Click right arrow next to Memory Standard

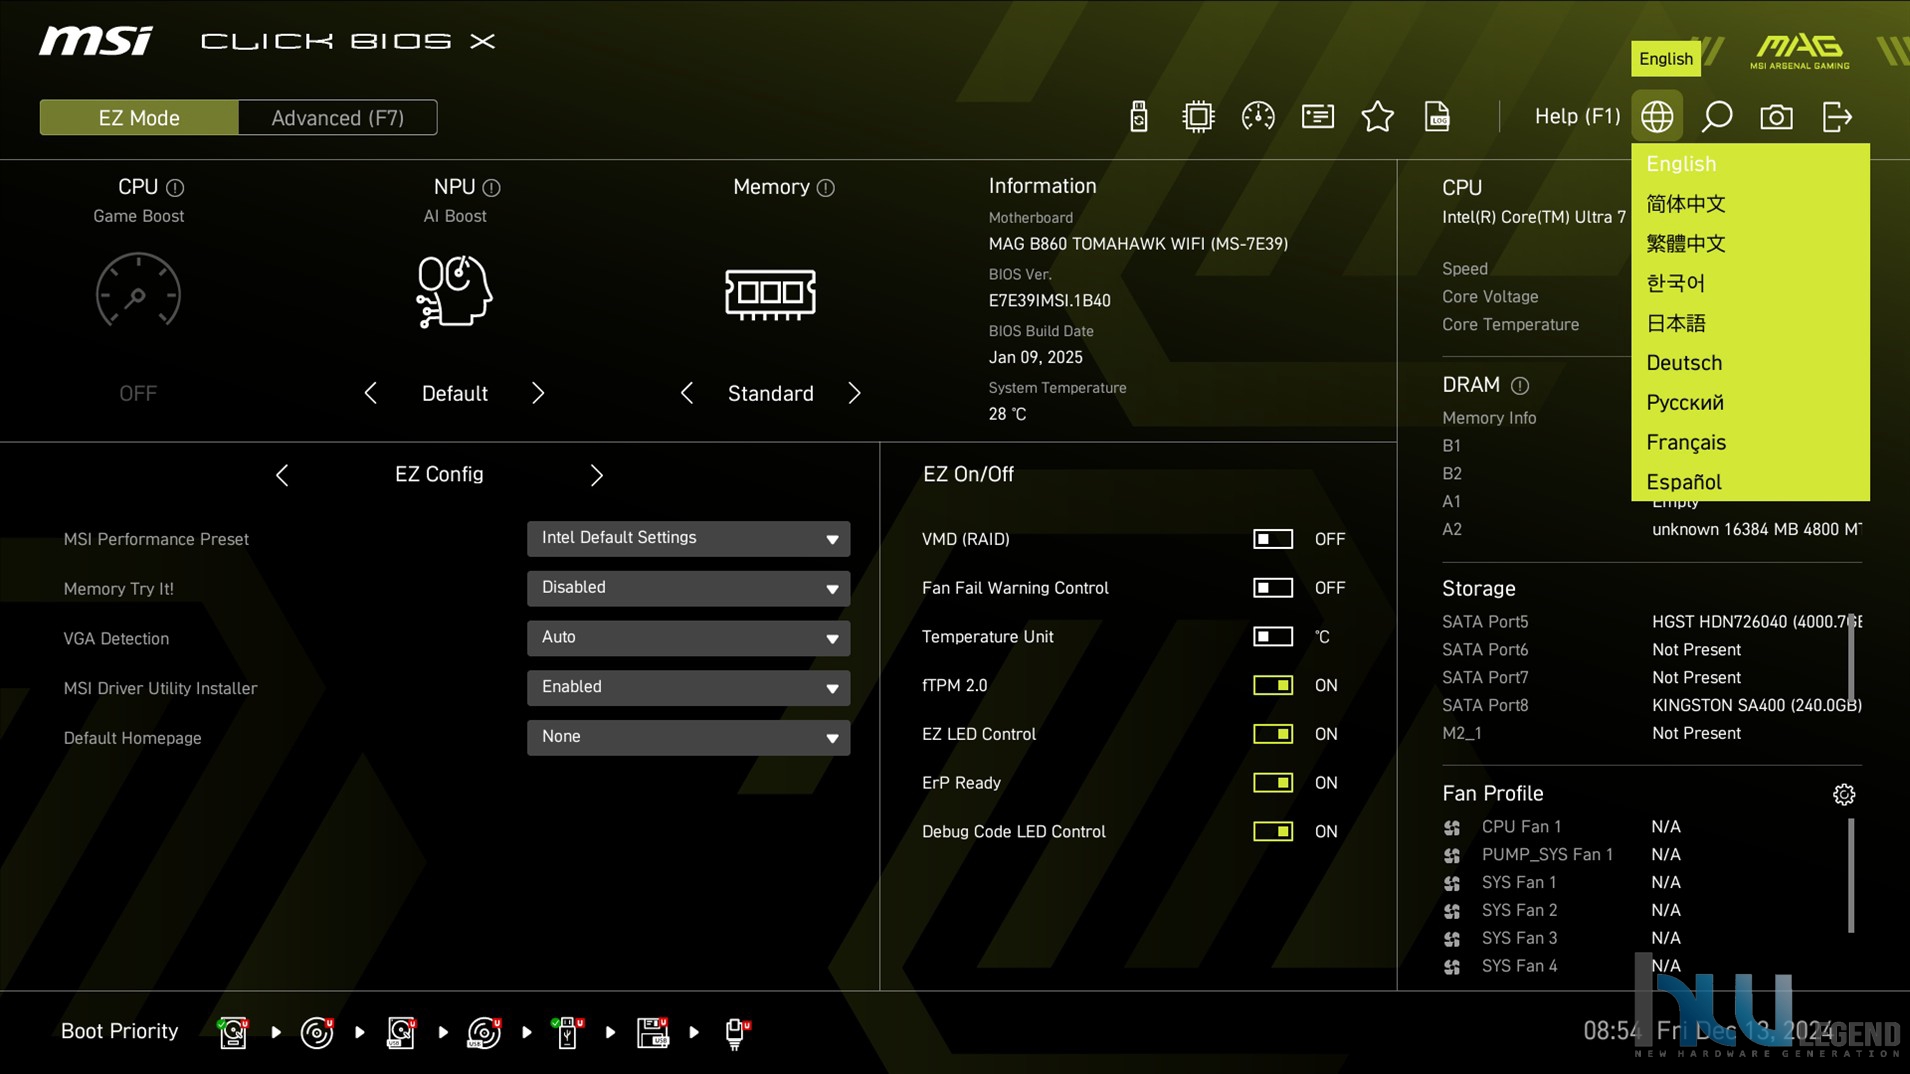click(854, 393)
